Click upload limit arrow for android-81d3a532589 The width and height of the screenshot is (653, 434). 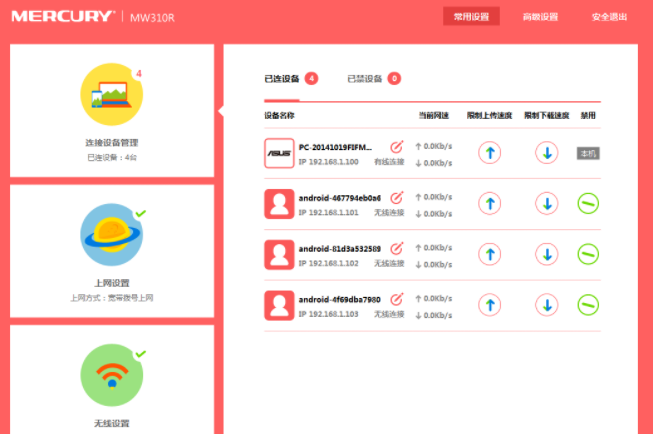490,253
